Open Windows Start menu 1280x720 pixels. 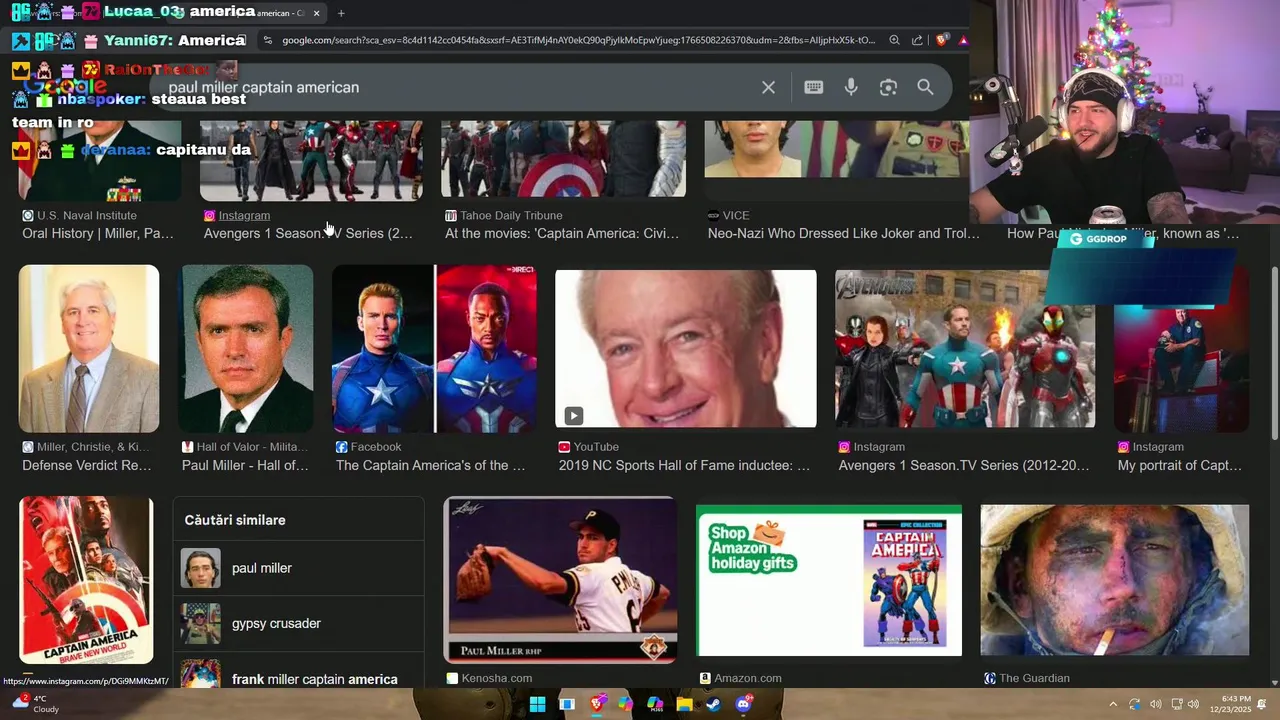(x=537, y=704)
